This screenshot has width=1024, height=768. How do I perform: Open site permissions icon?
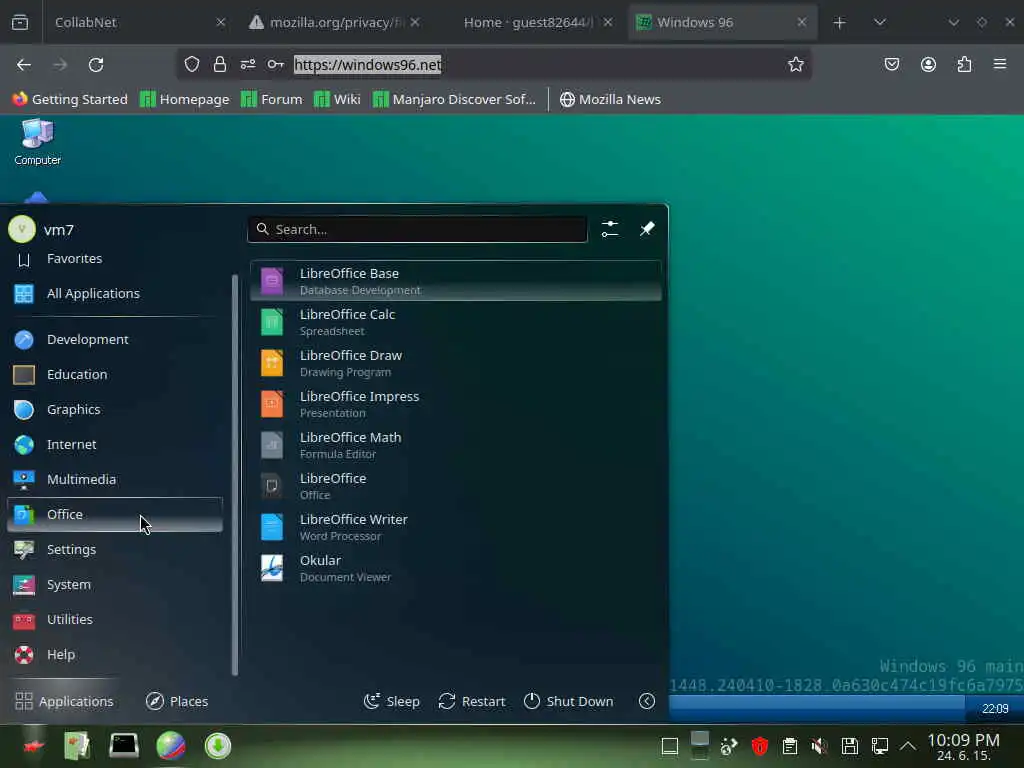coord(248,65)
